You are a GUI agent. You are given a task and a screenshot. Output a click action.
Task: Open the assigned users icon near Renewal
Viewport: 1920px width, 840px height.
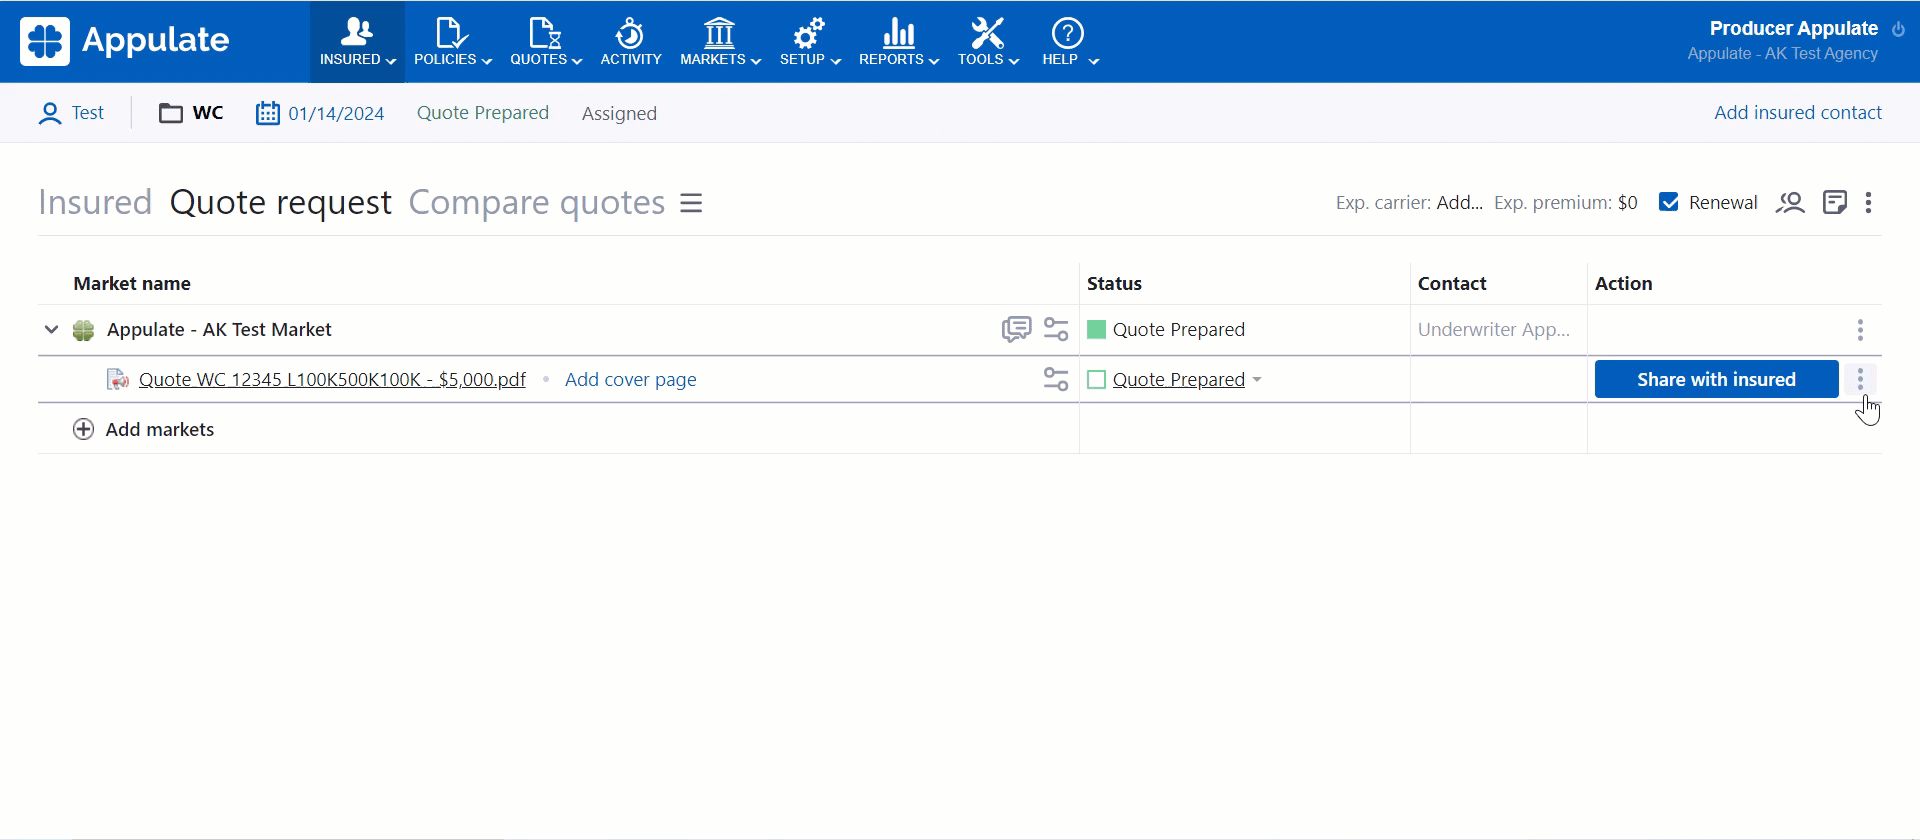pos(1790,203)
